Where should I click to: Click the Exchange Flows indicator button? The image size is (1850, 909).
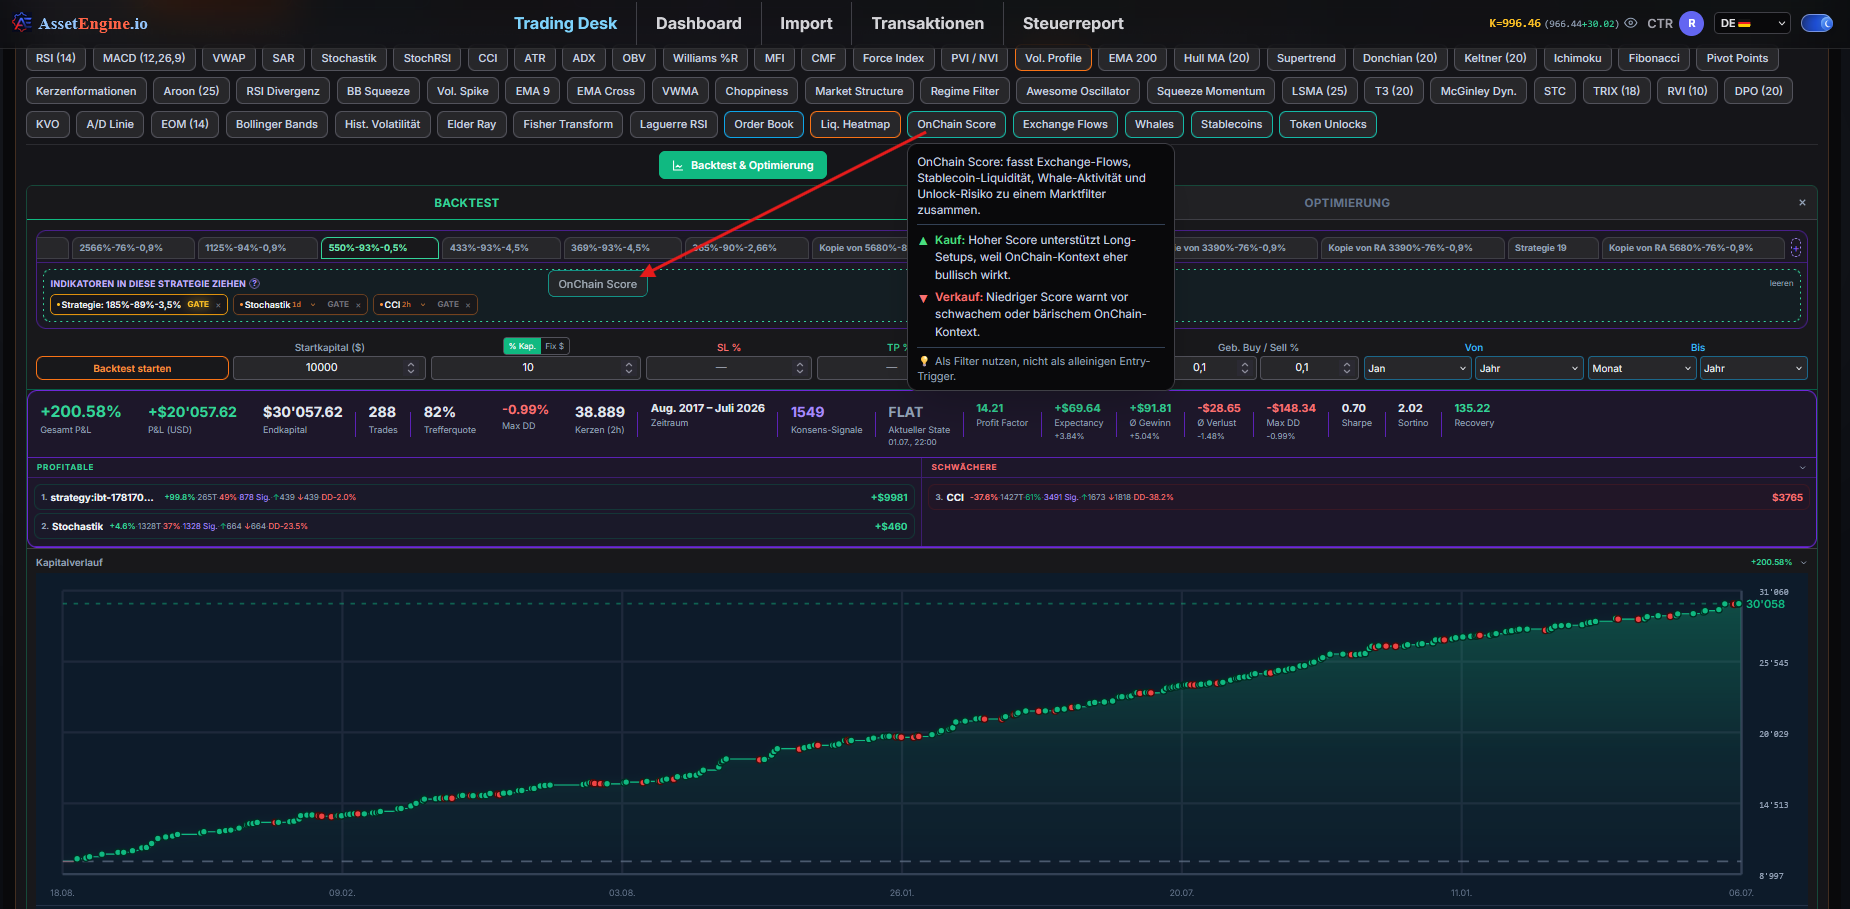(1065, 124)
